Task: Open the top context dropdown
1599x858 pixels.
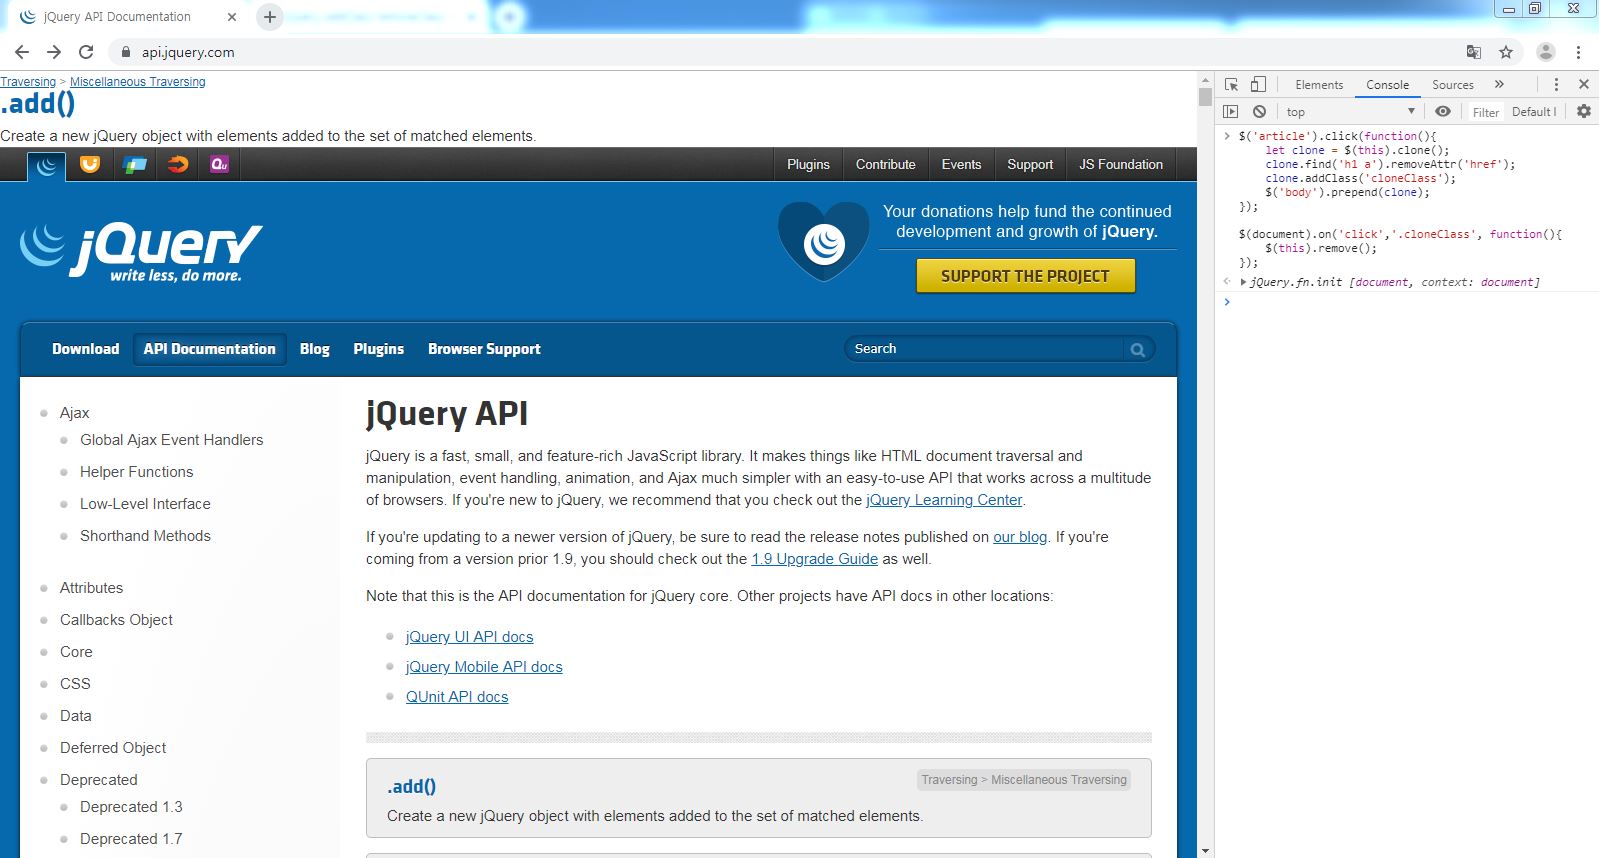Action: pos(1351,112)
